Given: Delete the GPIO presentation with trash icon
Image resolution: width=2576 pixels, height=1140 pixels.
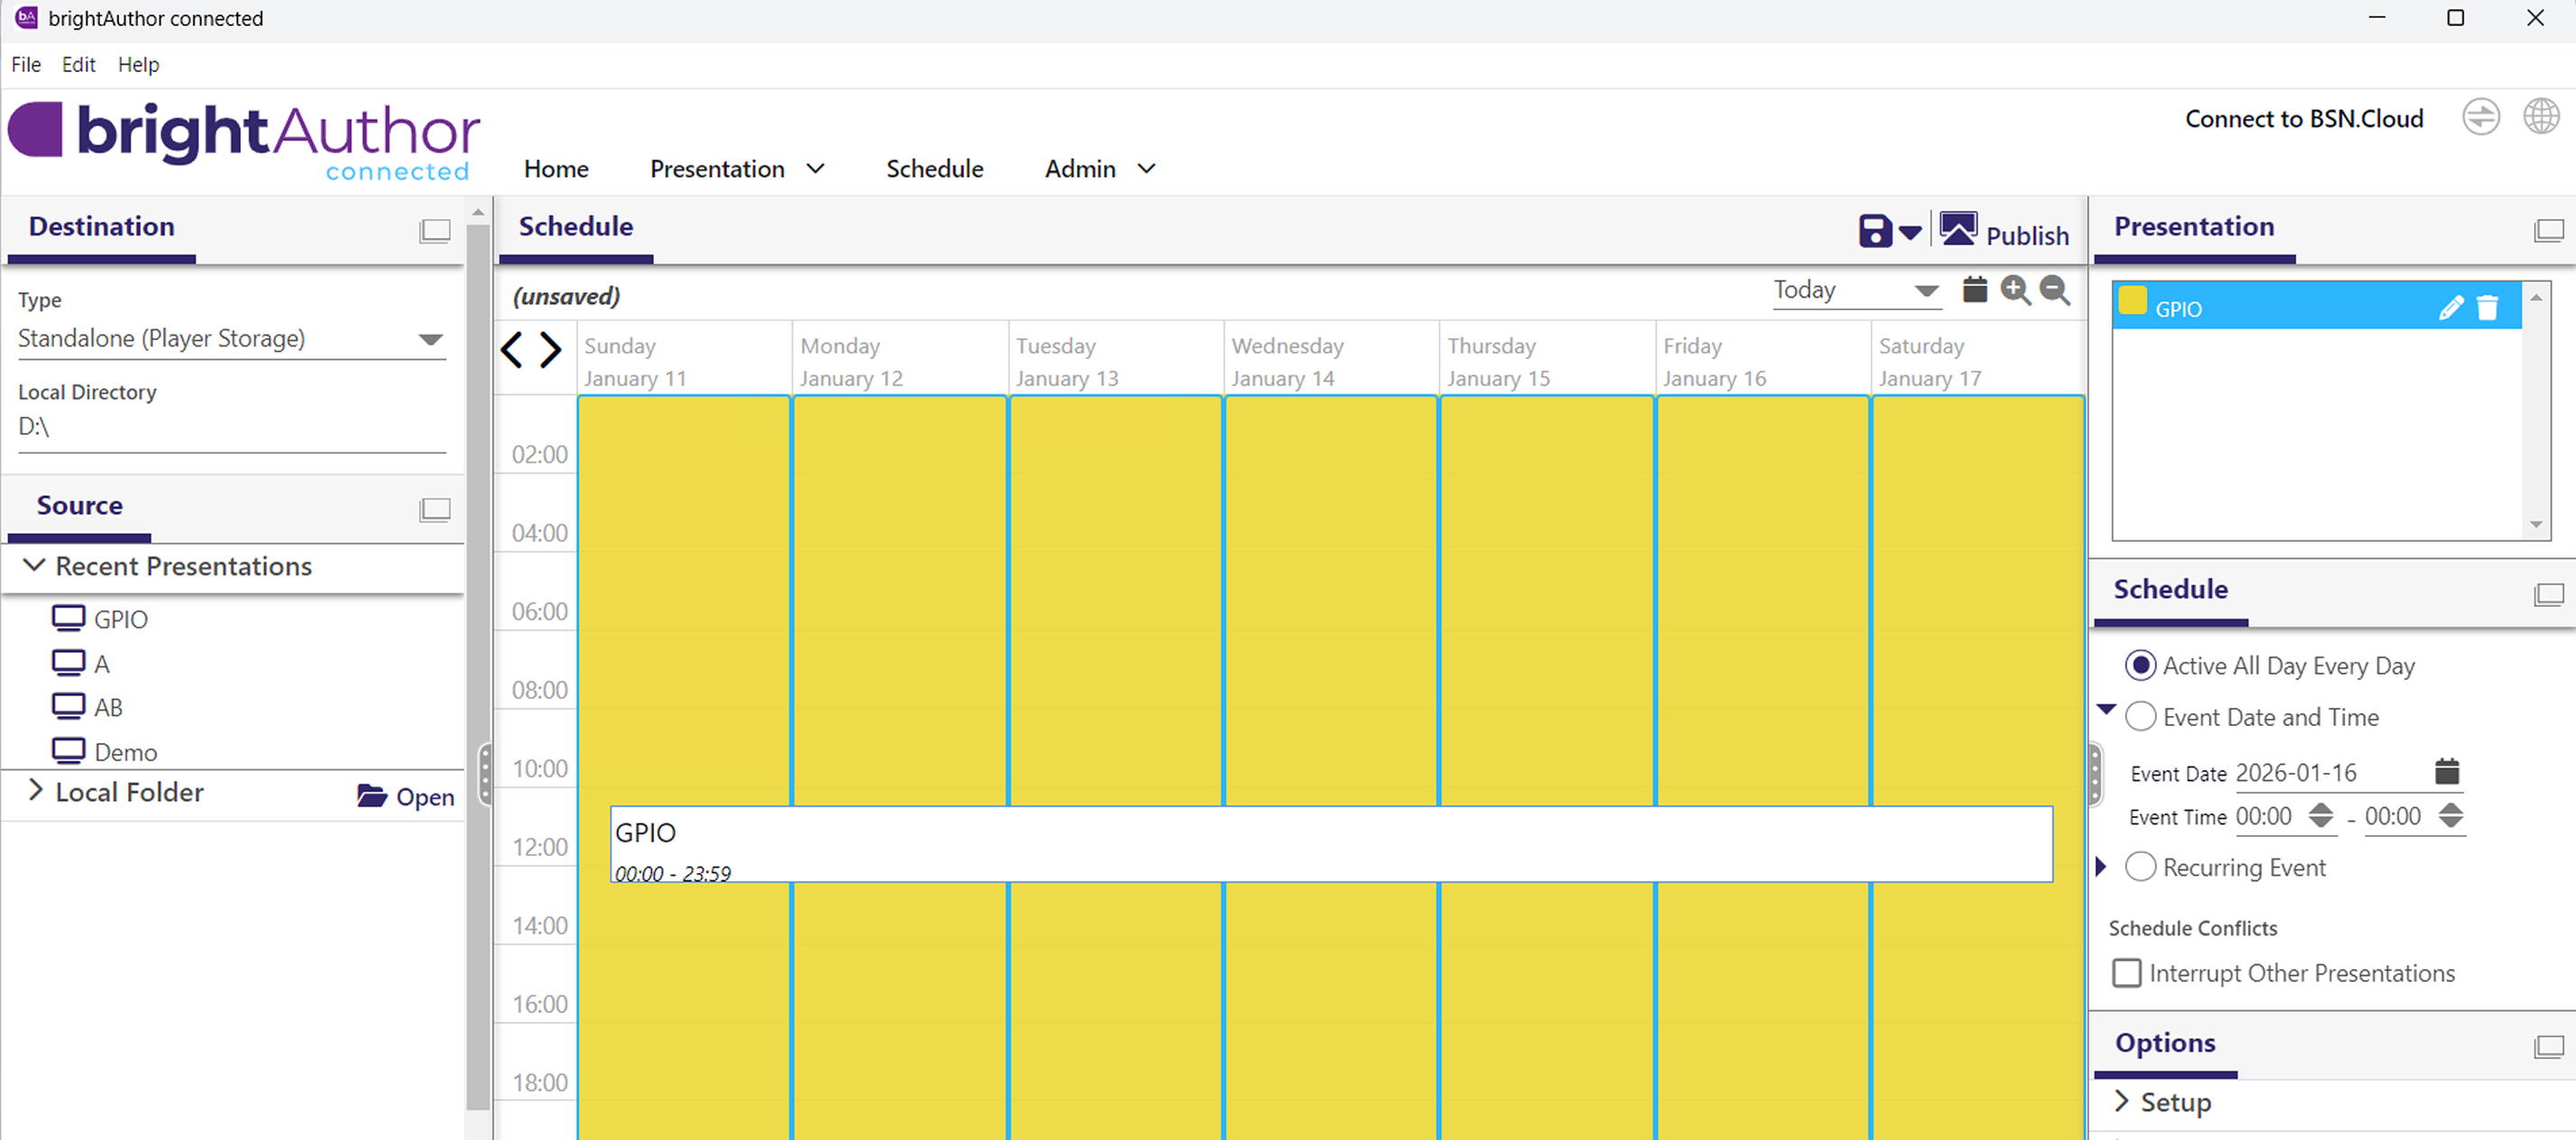Looking at the screenshot, I should [2487, 308].
